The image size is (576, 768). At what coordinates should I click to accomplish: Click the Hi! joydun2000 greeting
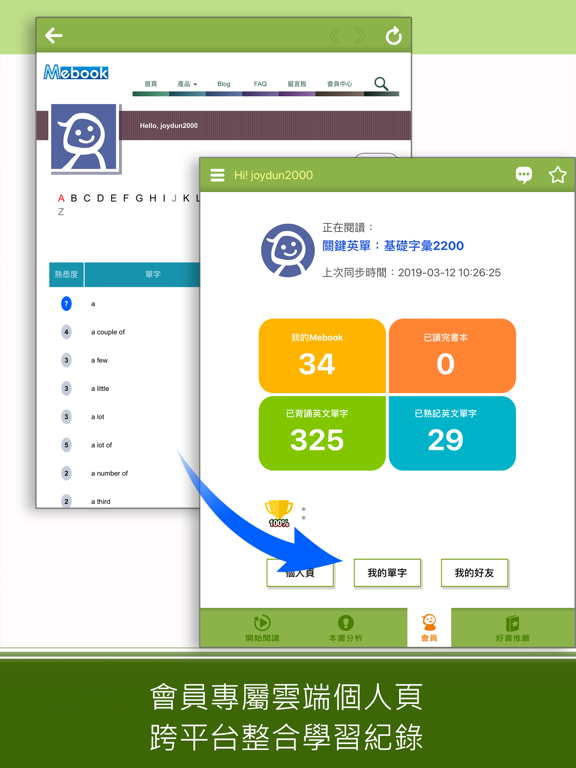tap(273, 175)
